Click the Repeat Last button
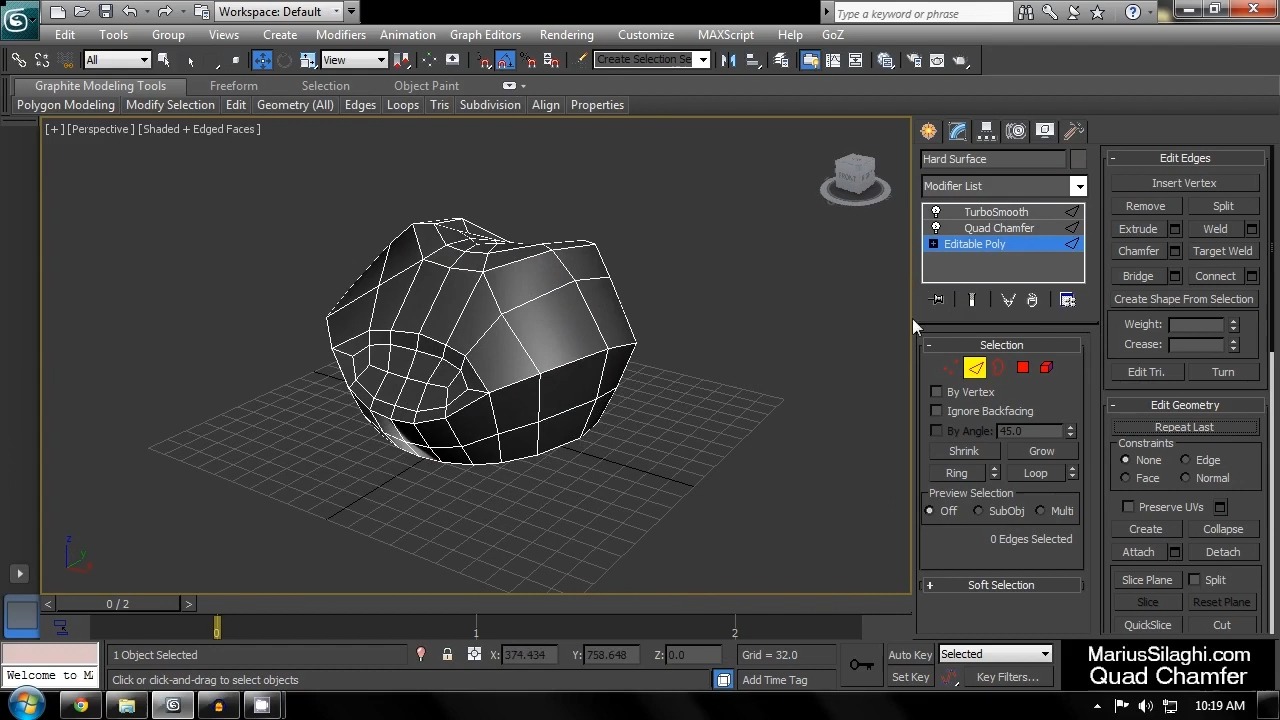The height and width of the screenshot is (720, 1280). [1184, 427]
